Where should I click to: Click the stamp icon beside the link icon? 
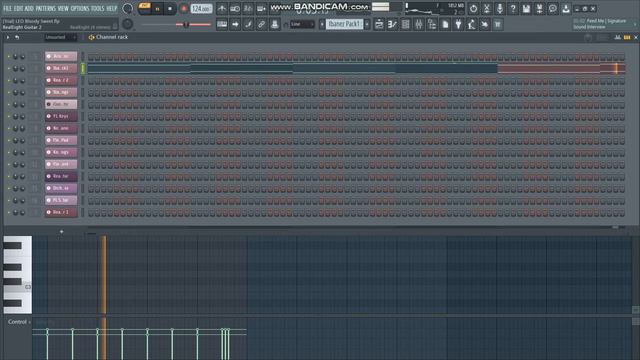click(x=275, y=24)
